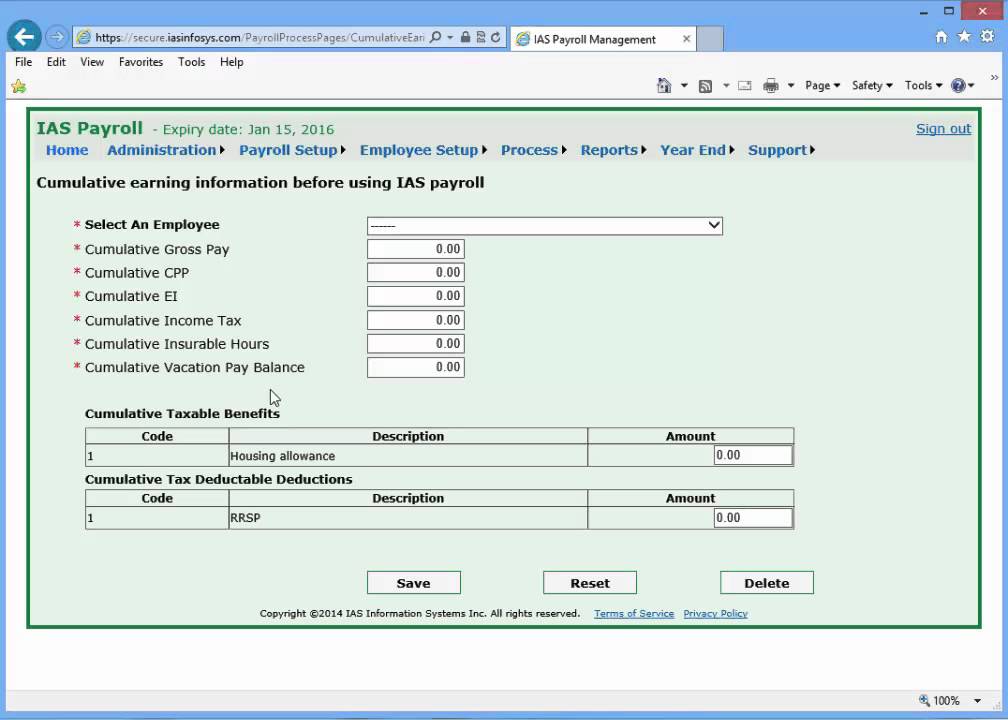Open the command bar Tools dropdown
The image size is (1008, 720).
923,86
